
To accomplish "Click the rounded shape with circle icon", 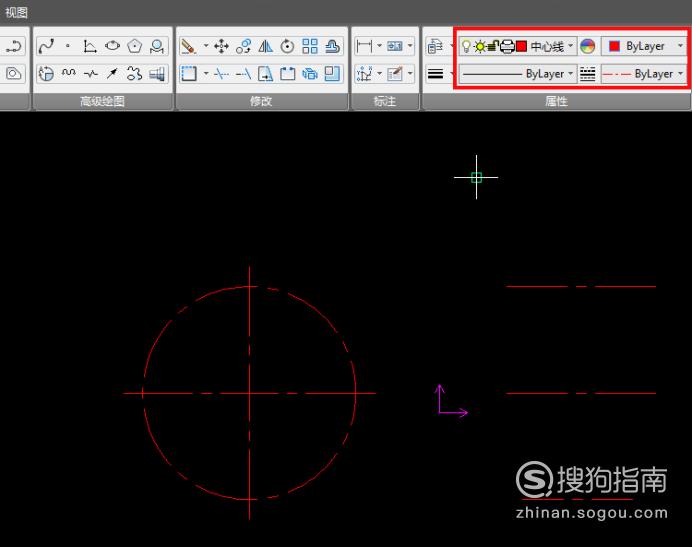I will [14, 73].
